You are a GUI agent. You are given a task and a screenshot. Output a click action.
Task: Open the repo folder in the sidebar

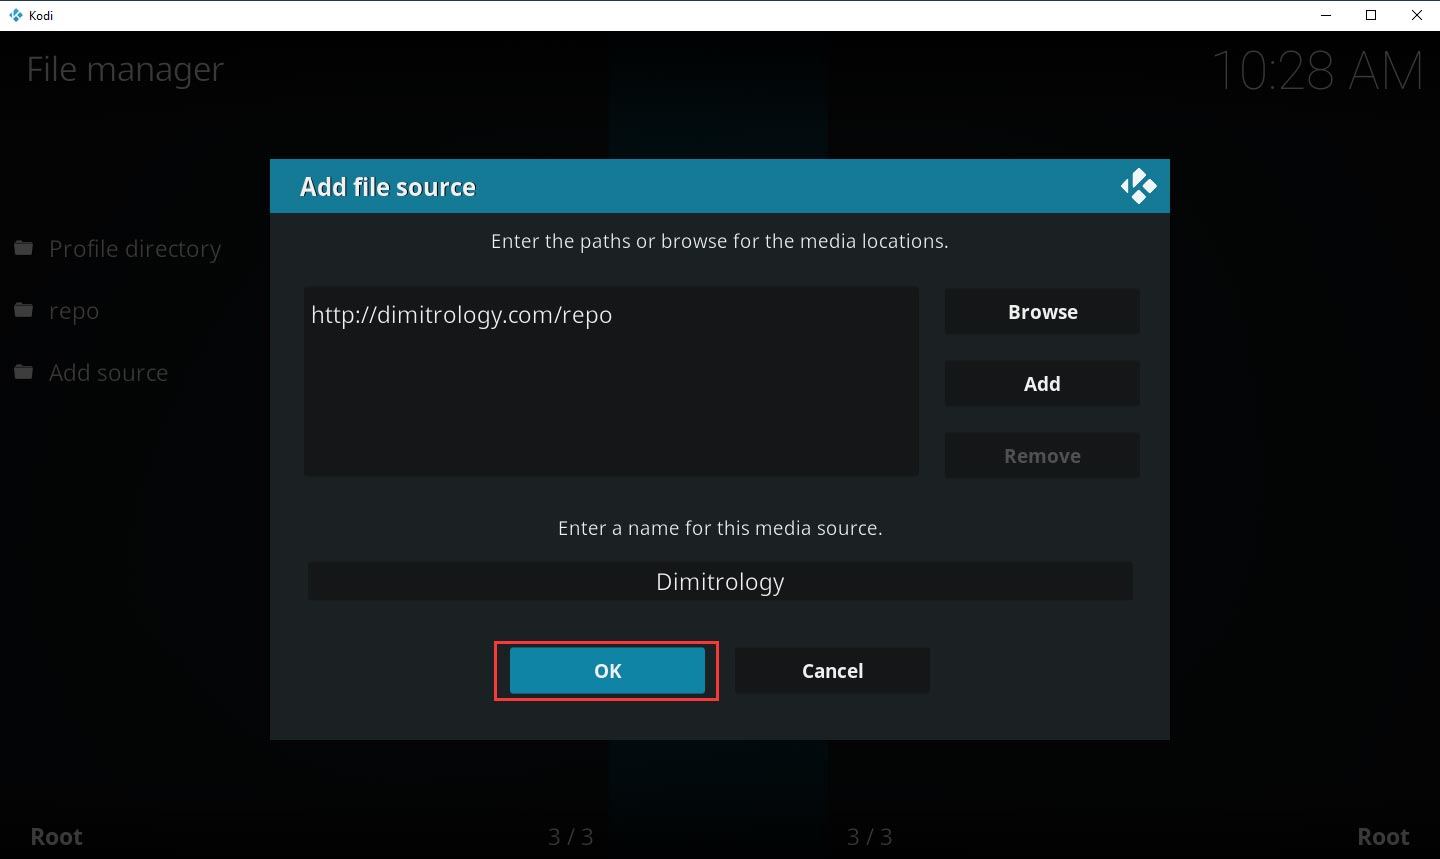click(73, 310)
